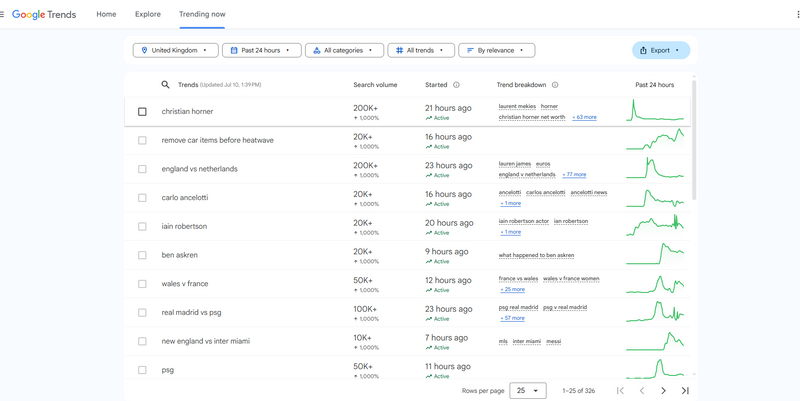Open the United Kingdom location dropdown
The width and height of the screenshot is (800, 401).
click(x=176, y=51)
